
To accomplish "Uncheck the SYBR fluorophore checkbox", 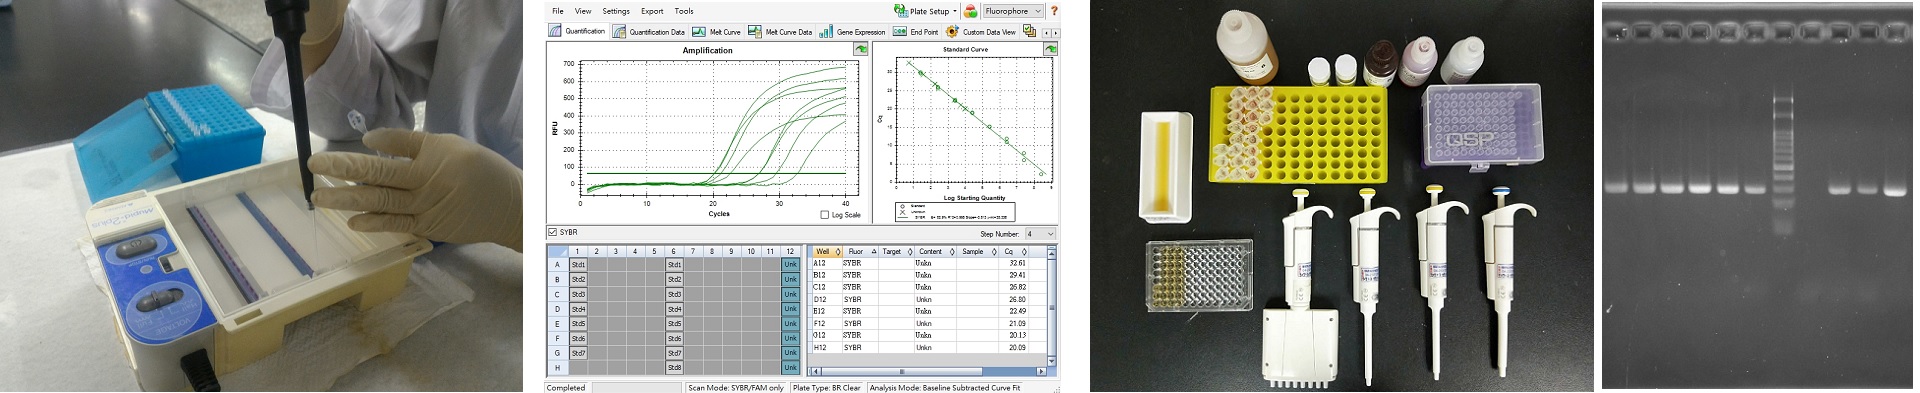I will (552, 232).
